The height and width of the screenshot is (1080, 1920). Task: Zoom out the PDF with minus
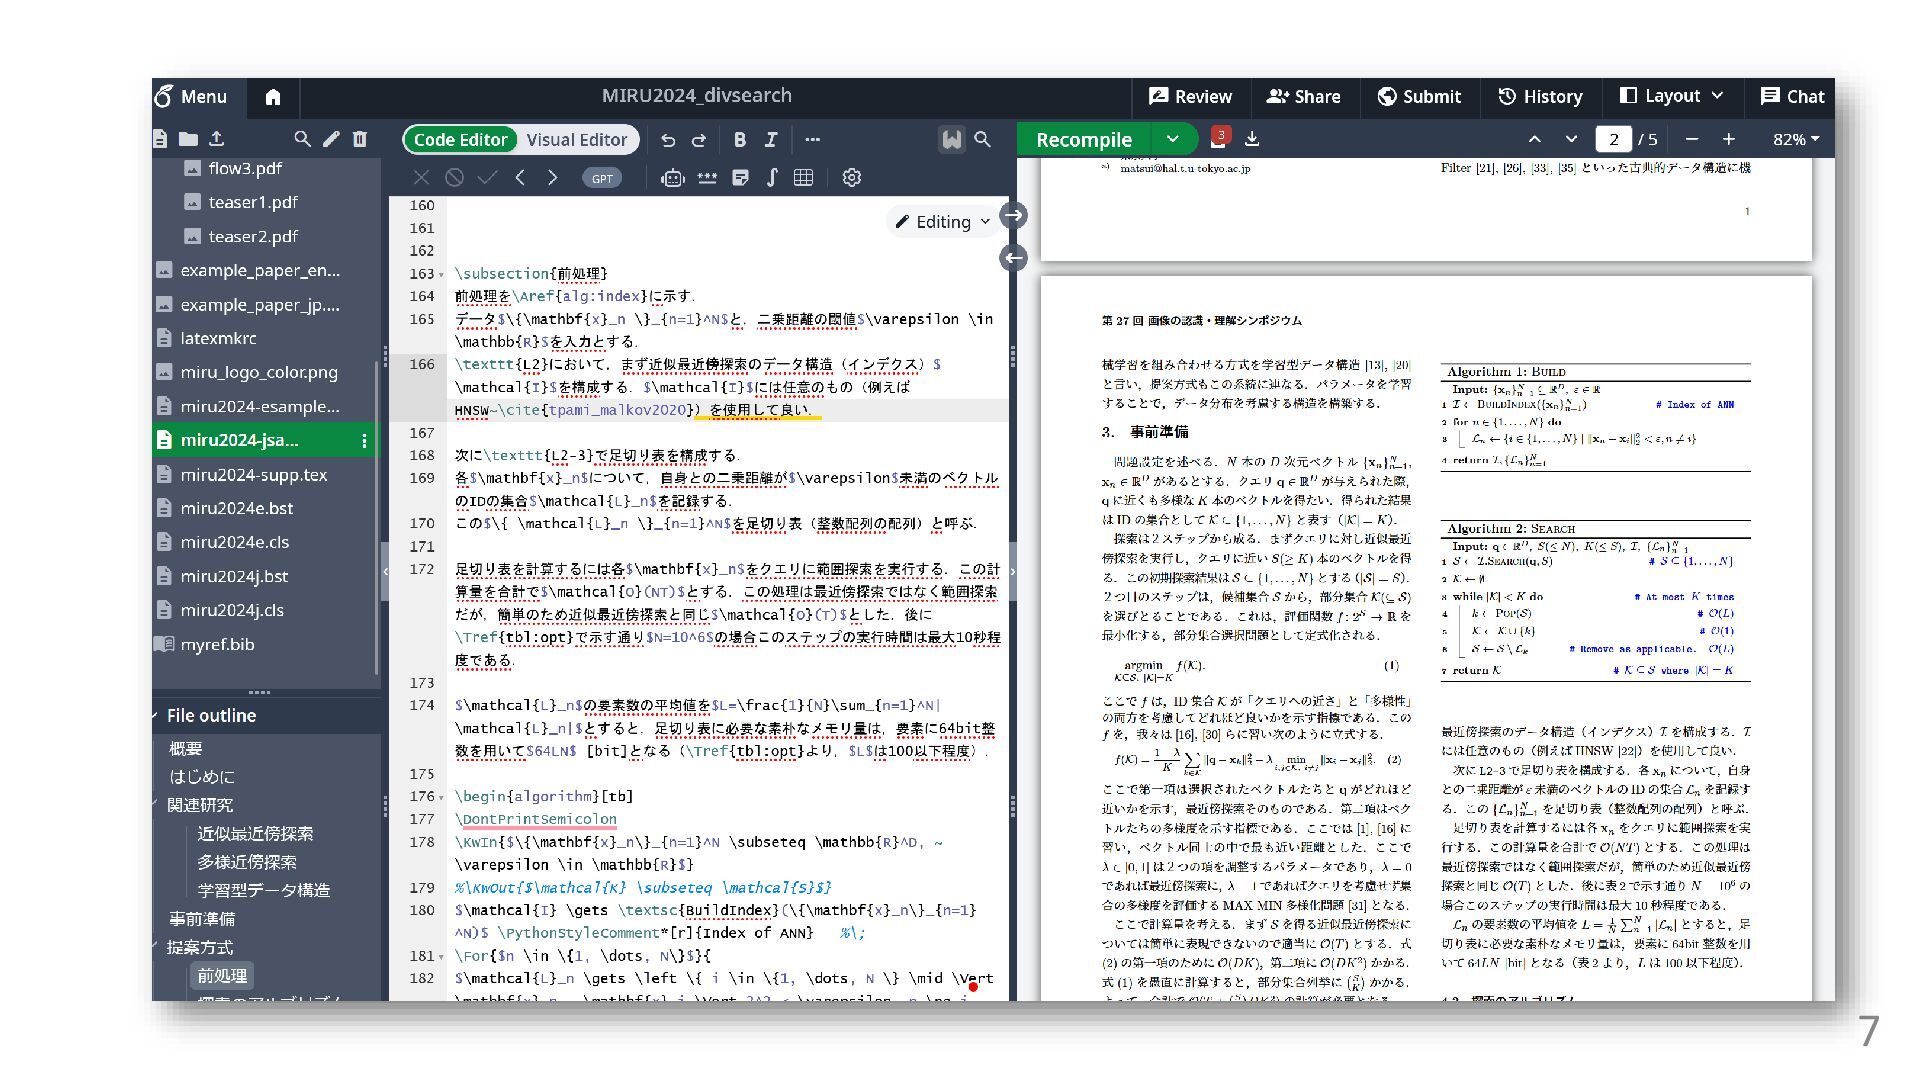1692,140
